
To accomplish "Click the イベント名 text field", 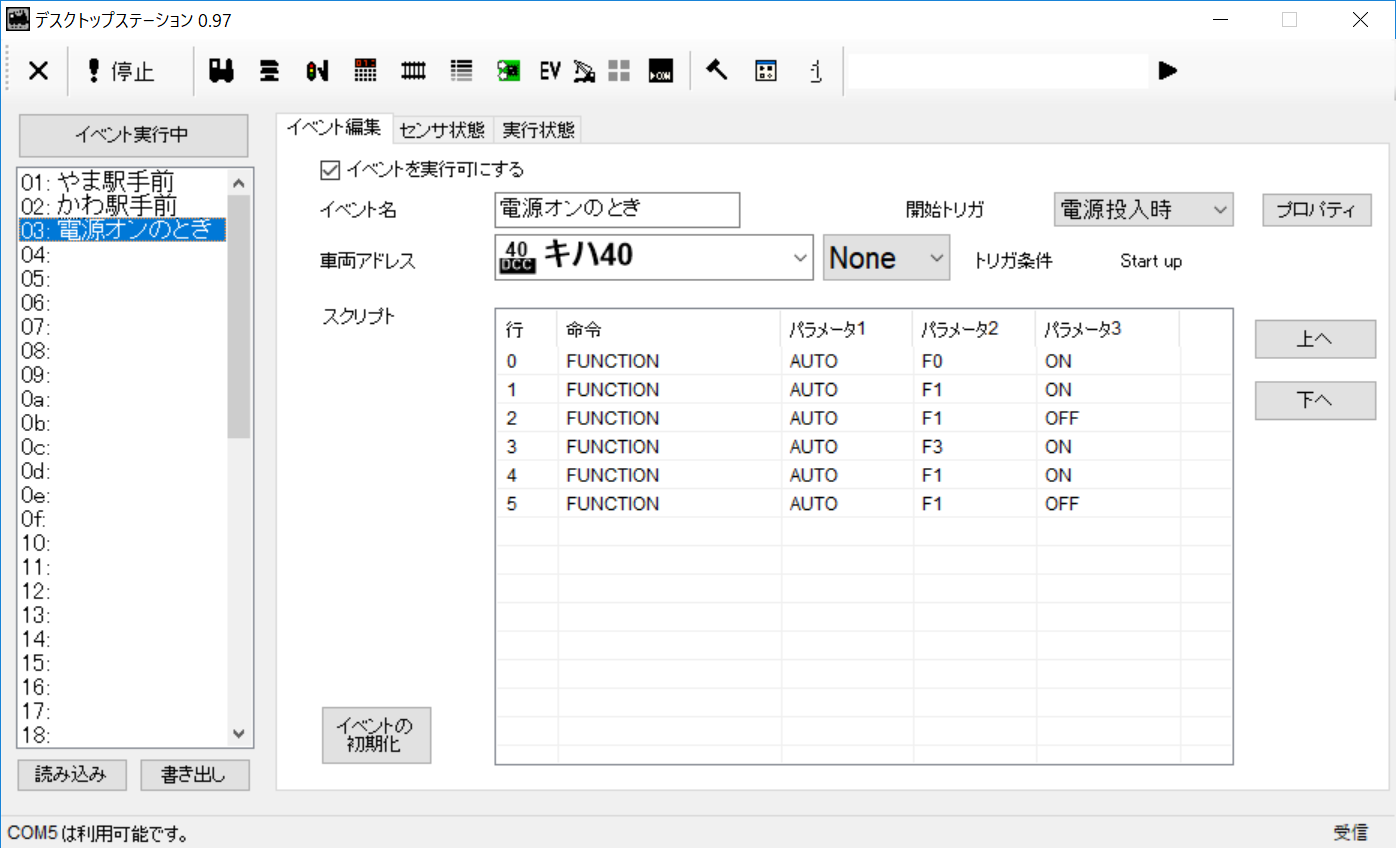I will [617, 210].
